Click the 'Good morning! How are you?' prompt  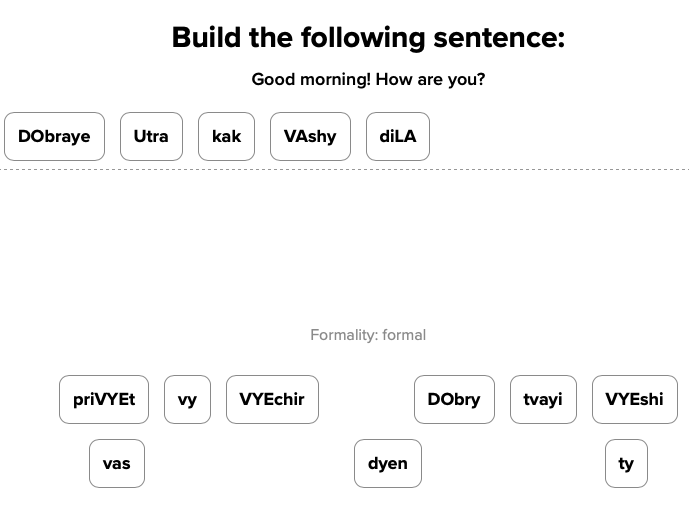(368, 79)
